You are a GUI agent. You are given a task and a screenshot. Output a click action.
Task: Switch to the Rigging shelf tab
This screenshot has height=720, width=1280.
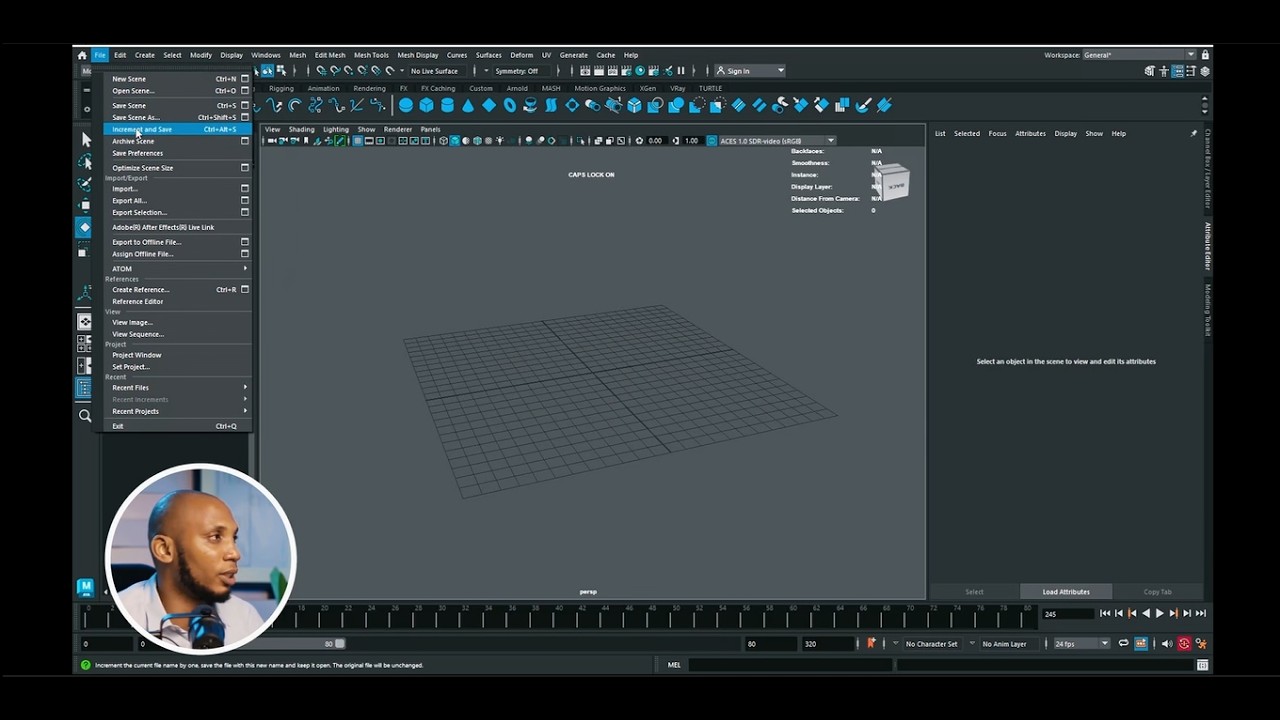pos(281,88)
